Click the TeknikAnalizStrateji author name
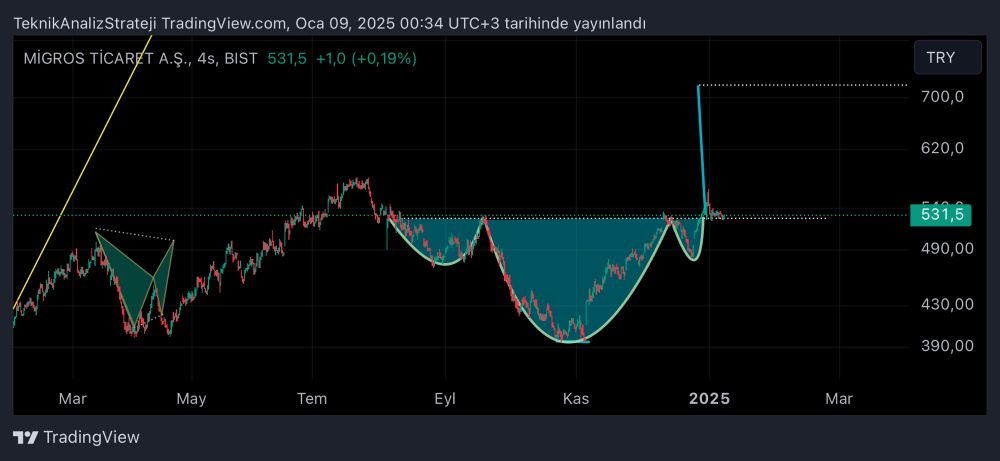Viewport: 1000px width, 461px height. [85, 24]
